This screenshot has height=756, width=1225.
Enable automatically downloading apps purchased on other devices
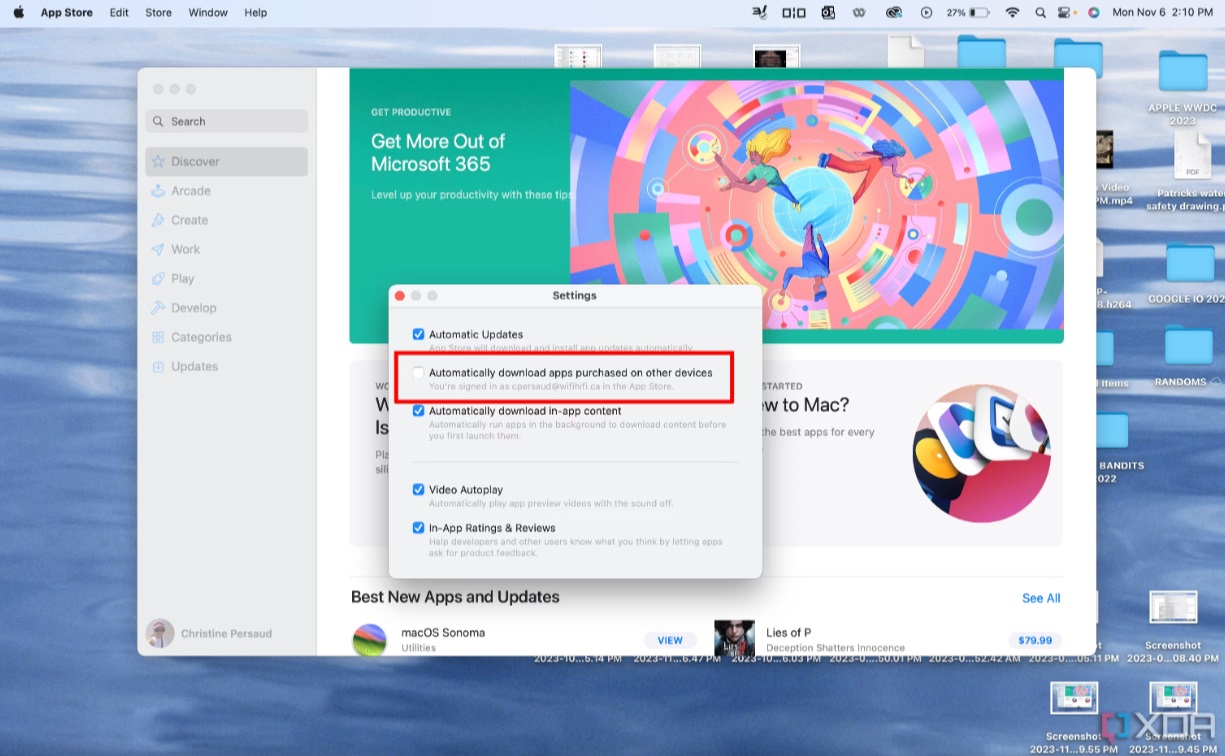[418, 372]
